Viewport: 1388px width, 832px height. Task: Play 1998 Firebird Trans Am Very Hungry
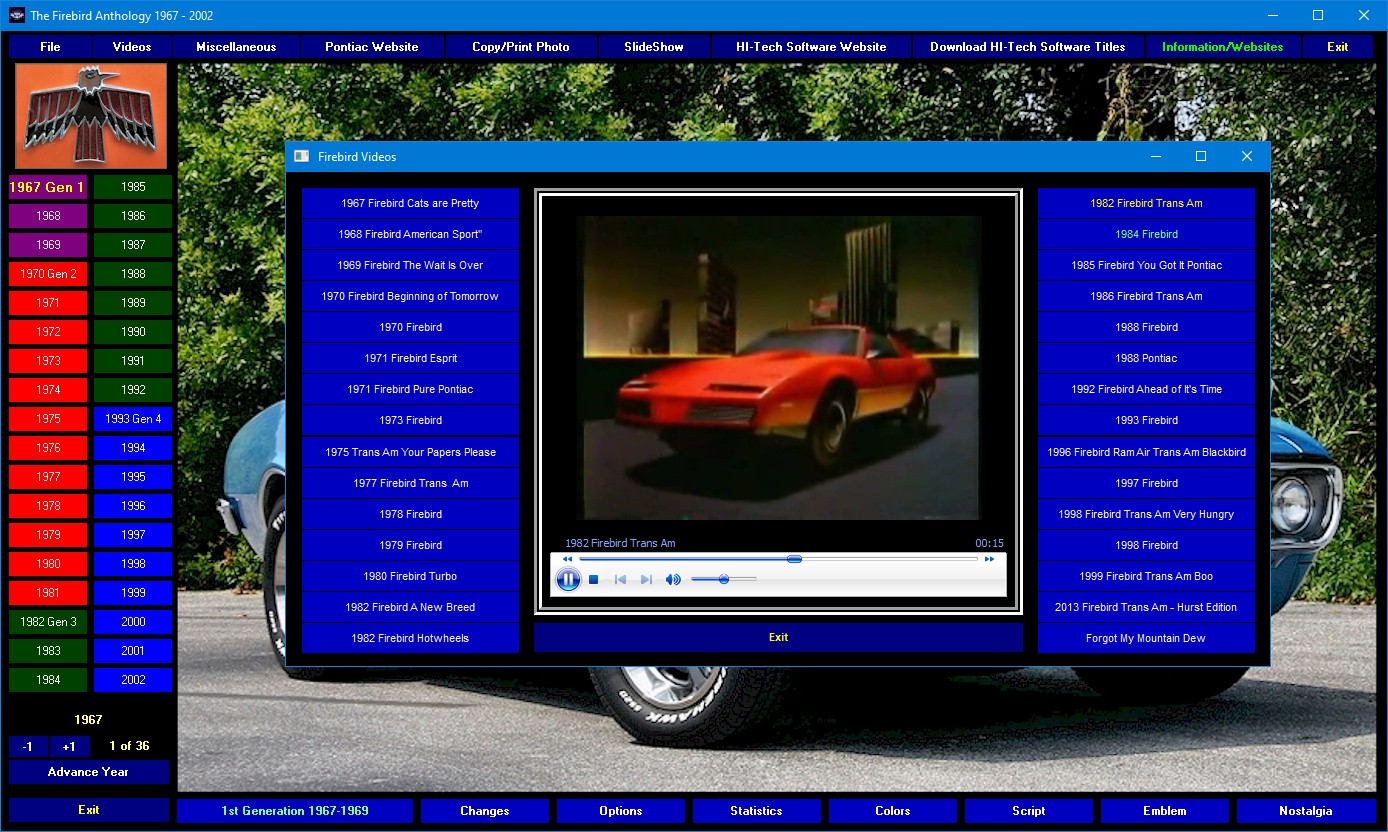(x=1146, y=514)
